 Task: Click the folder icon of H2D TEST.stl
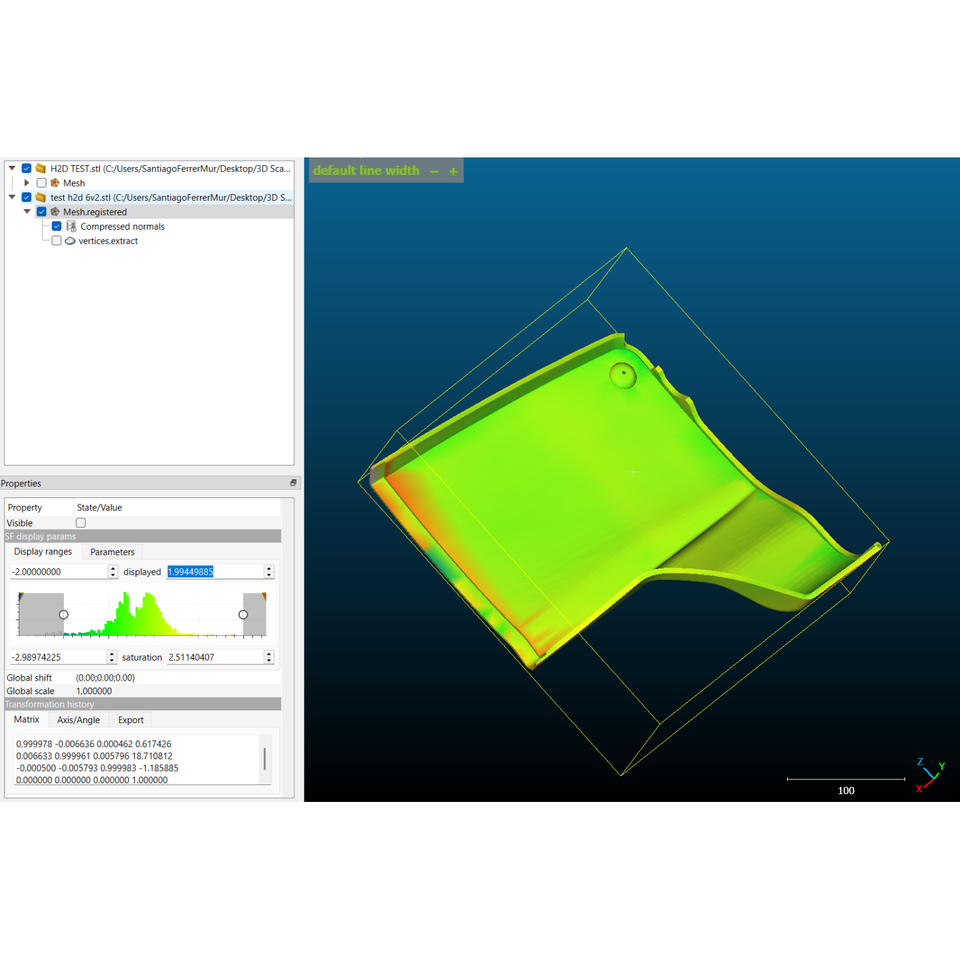pos(40,168)
